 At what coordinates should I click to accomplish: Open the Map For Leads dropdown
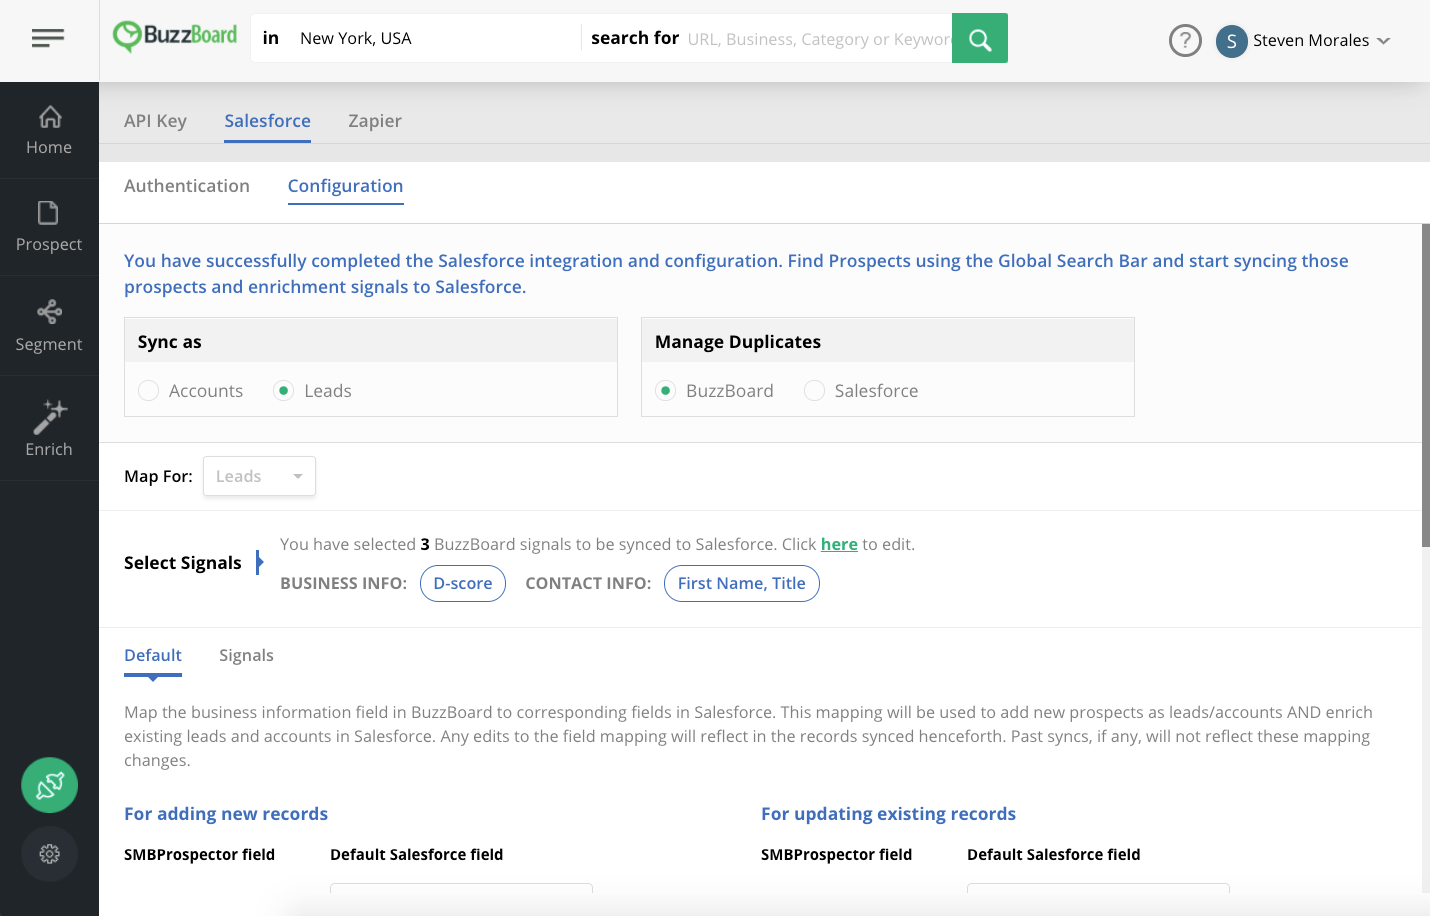259,476
